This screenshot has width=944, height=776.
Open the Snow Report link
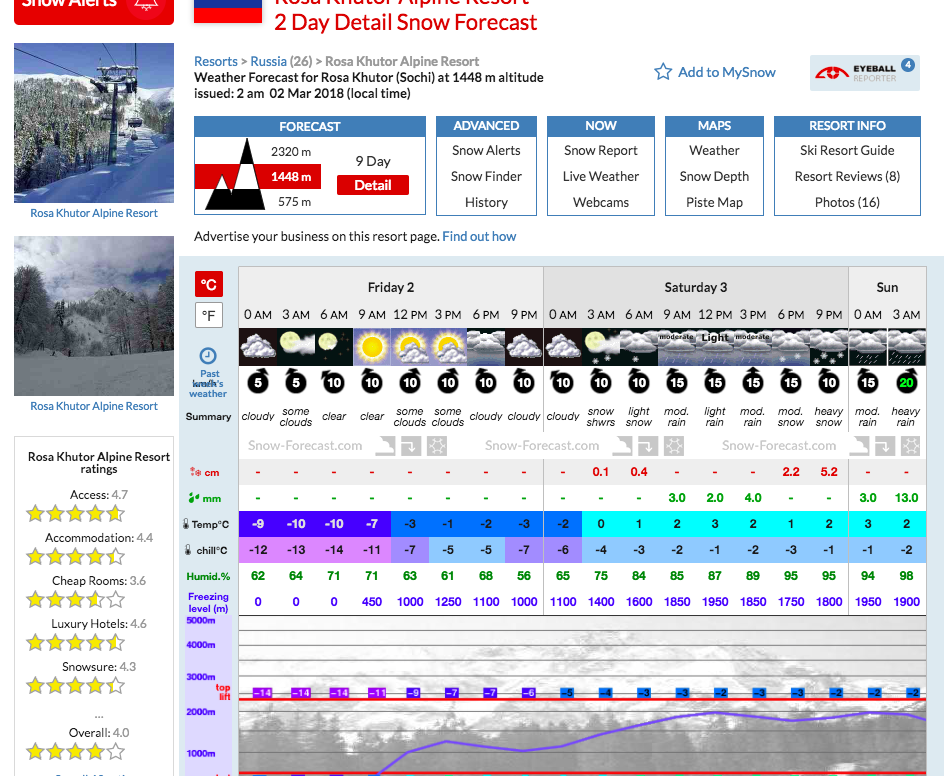(600, 151)
